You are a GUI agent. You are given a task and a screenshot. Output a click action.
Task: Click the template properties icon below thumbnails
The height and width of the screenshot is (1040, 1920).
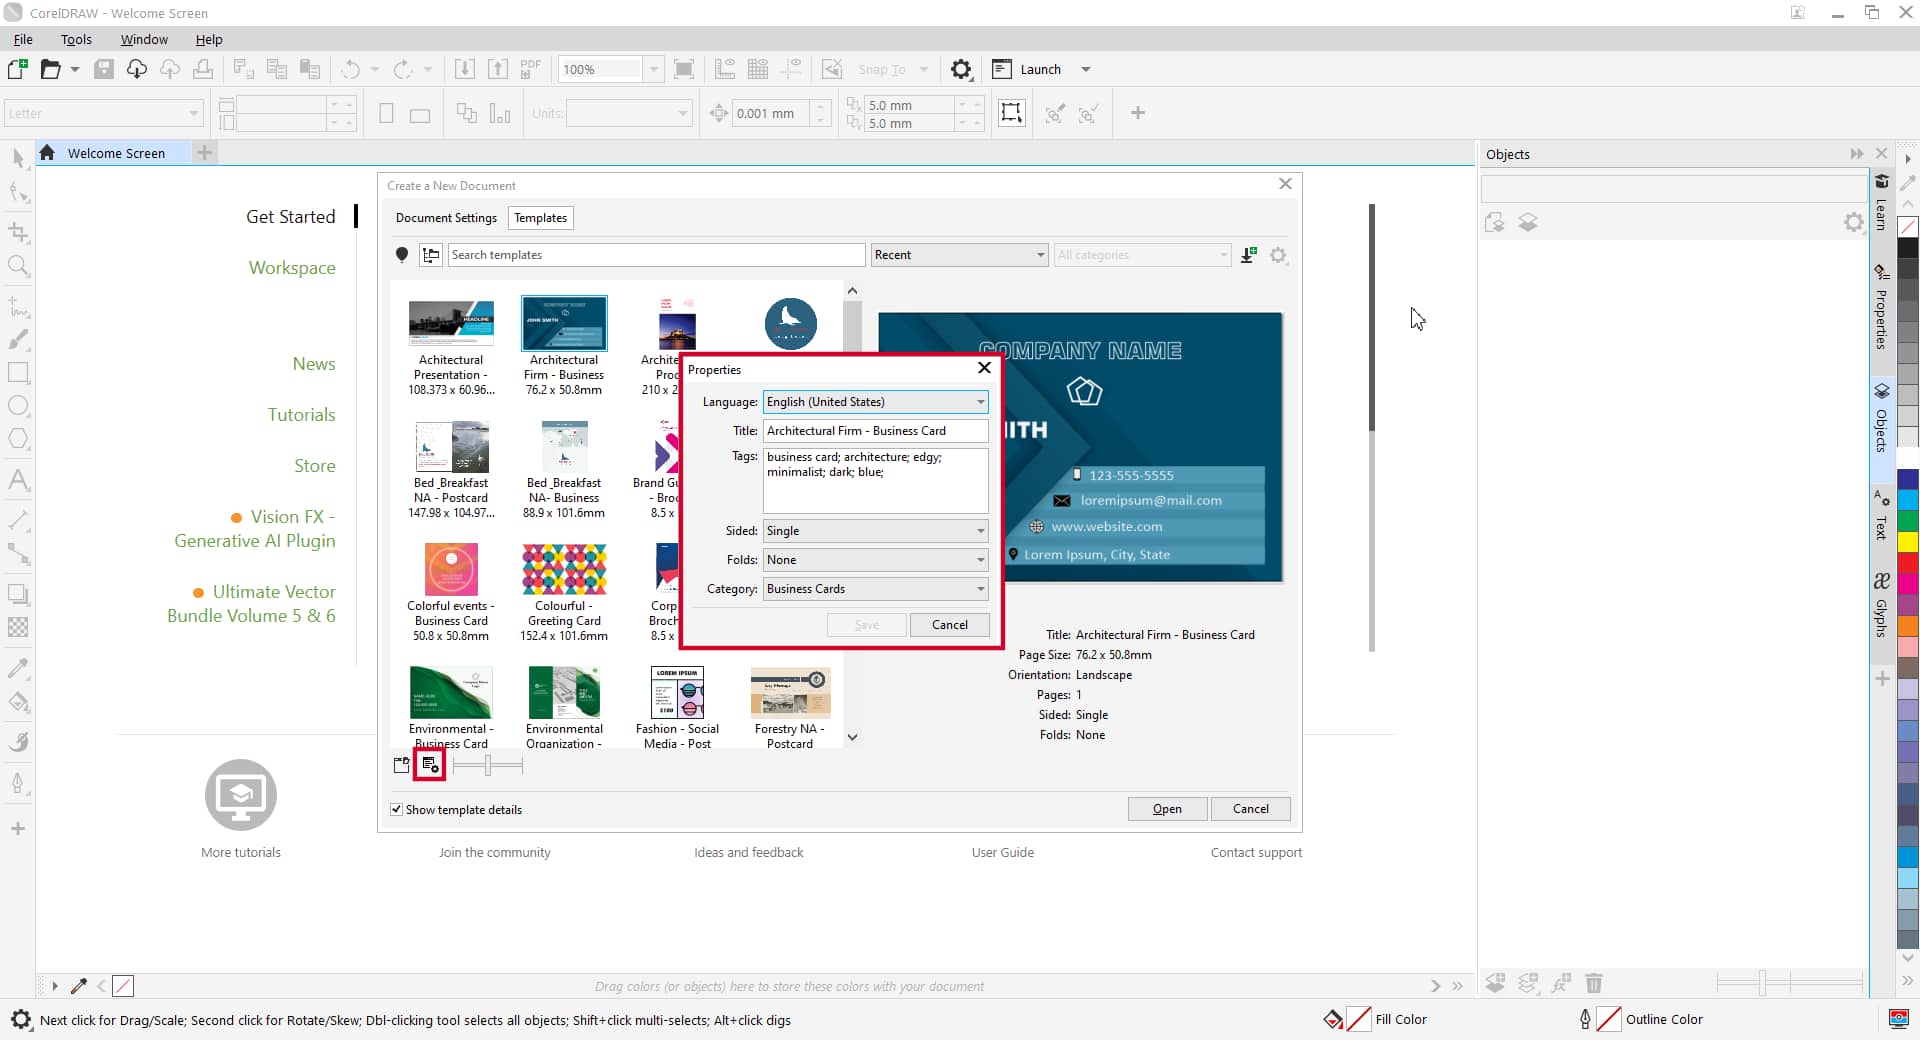tap(430, 765)
